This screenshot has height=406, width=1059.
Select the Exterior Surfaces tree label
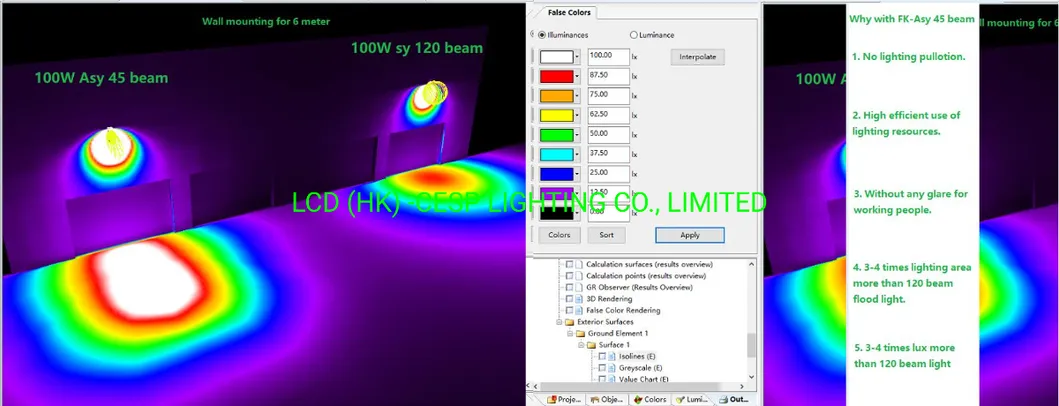(605, 322)
